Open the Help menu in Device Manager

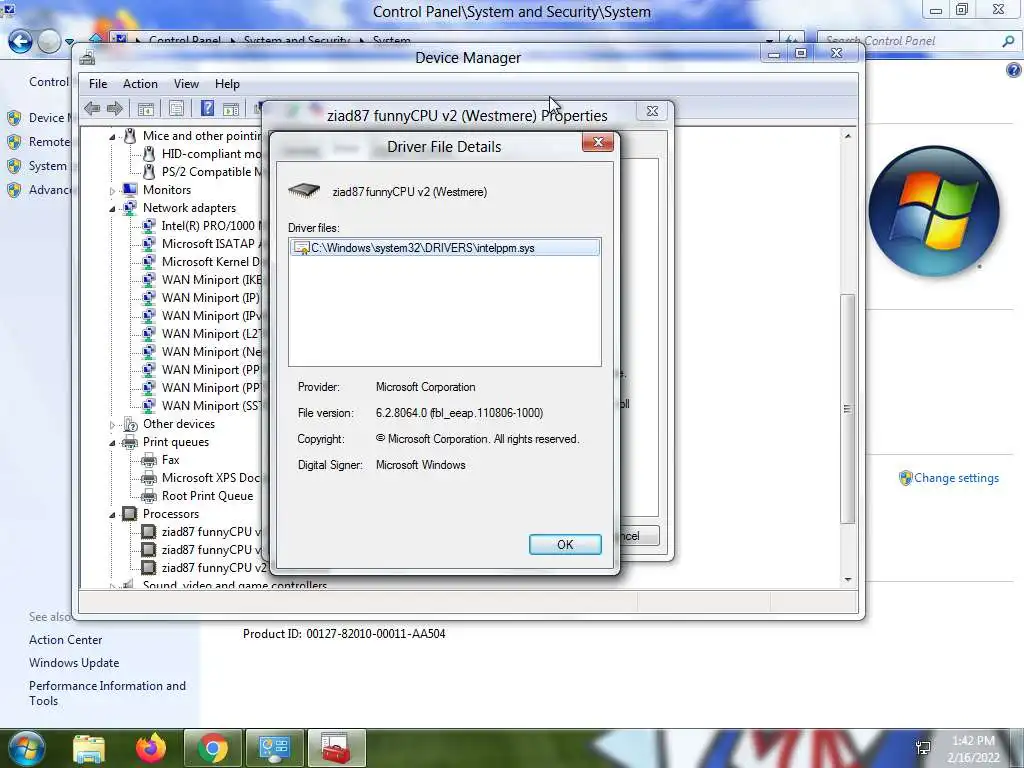[227, 84]
